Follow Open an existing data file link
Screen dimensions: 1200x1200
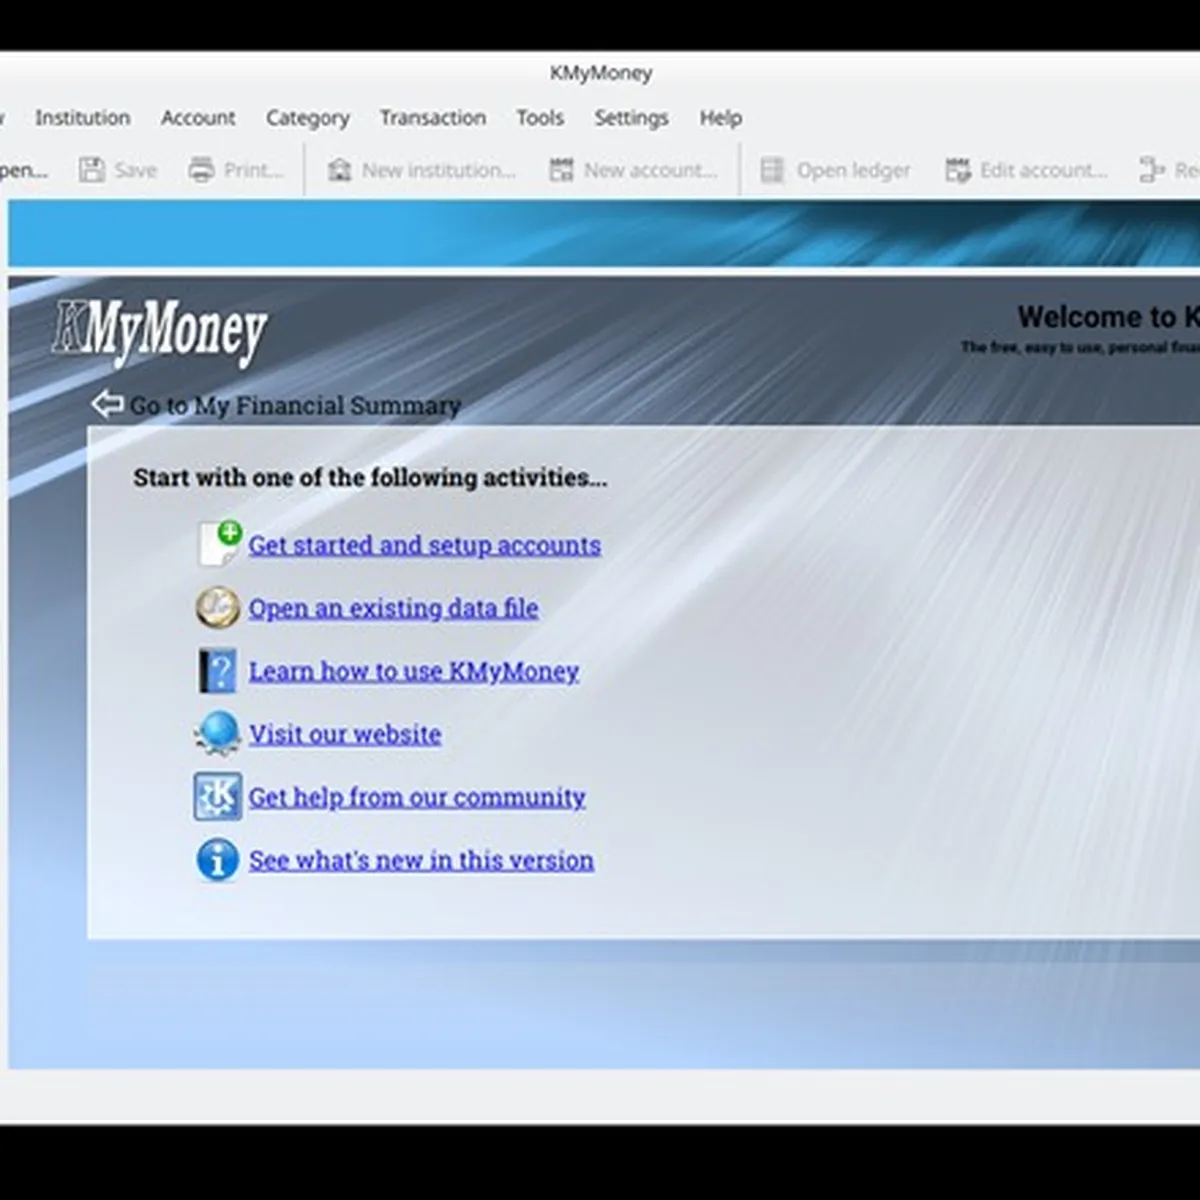point(393,609)
